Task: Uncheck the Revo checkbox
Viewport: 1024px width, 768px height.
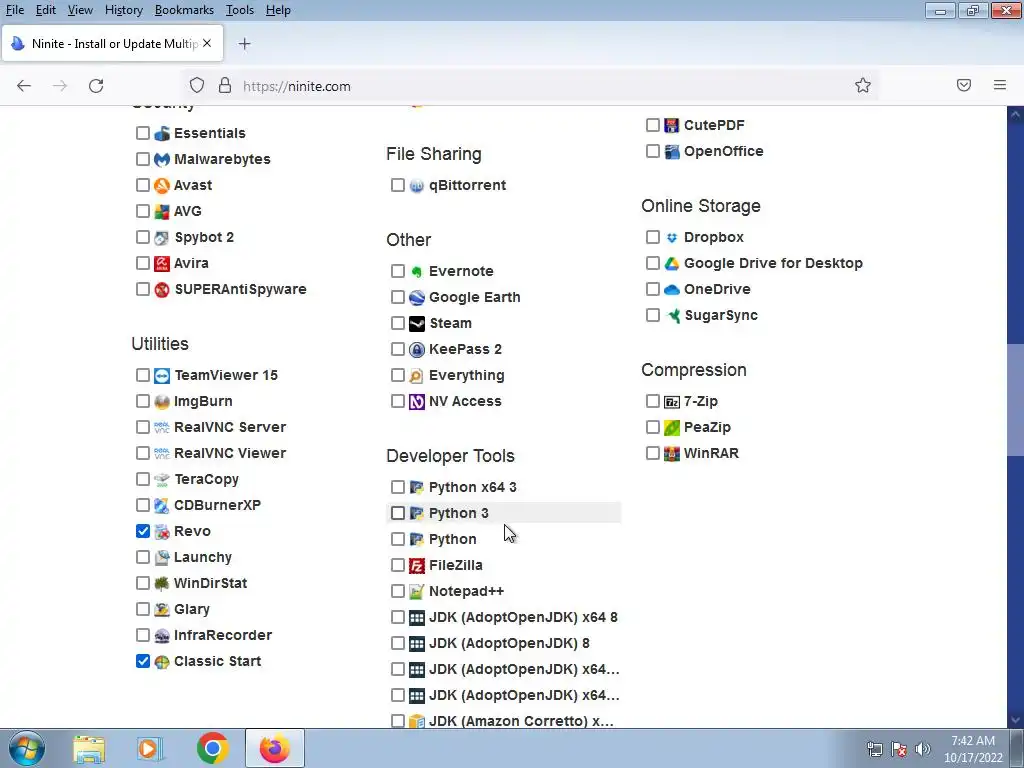Action: [x=143, y=531]
